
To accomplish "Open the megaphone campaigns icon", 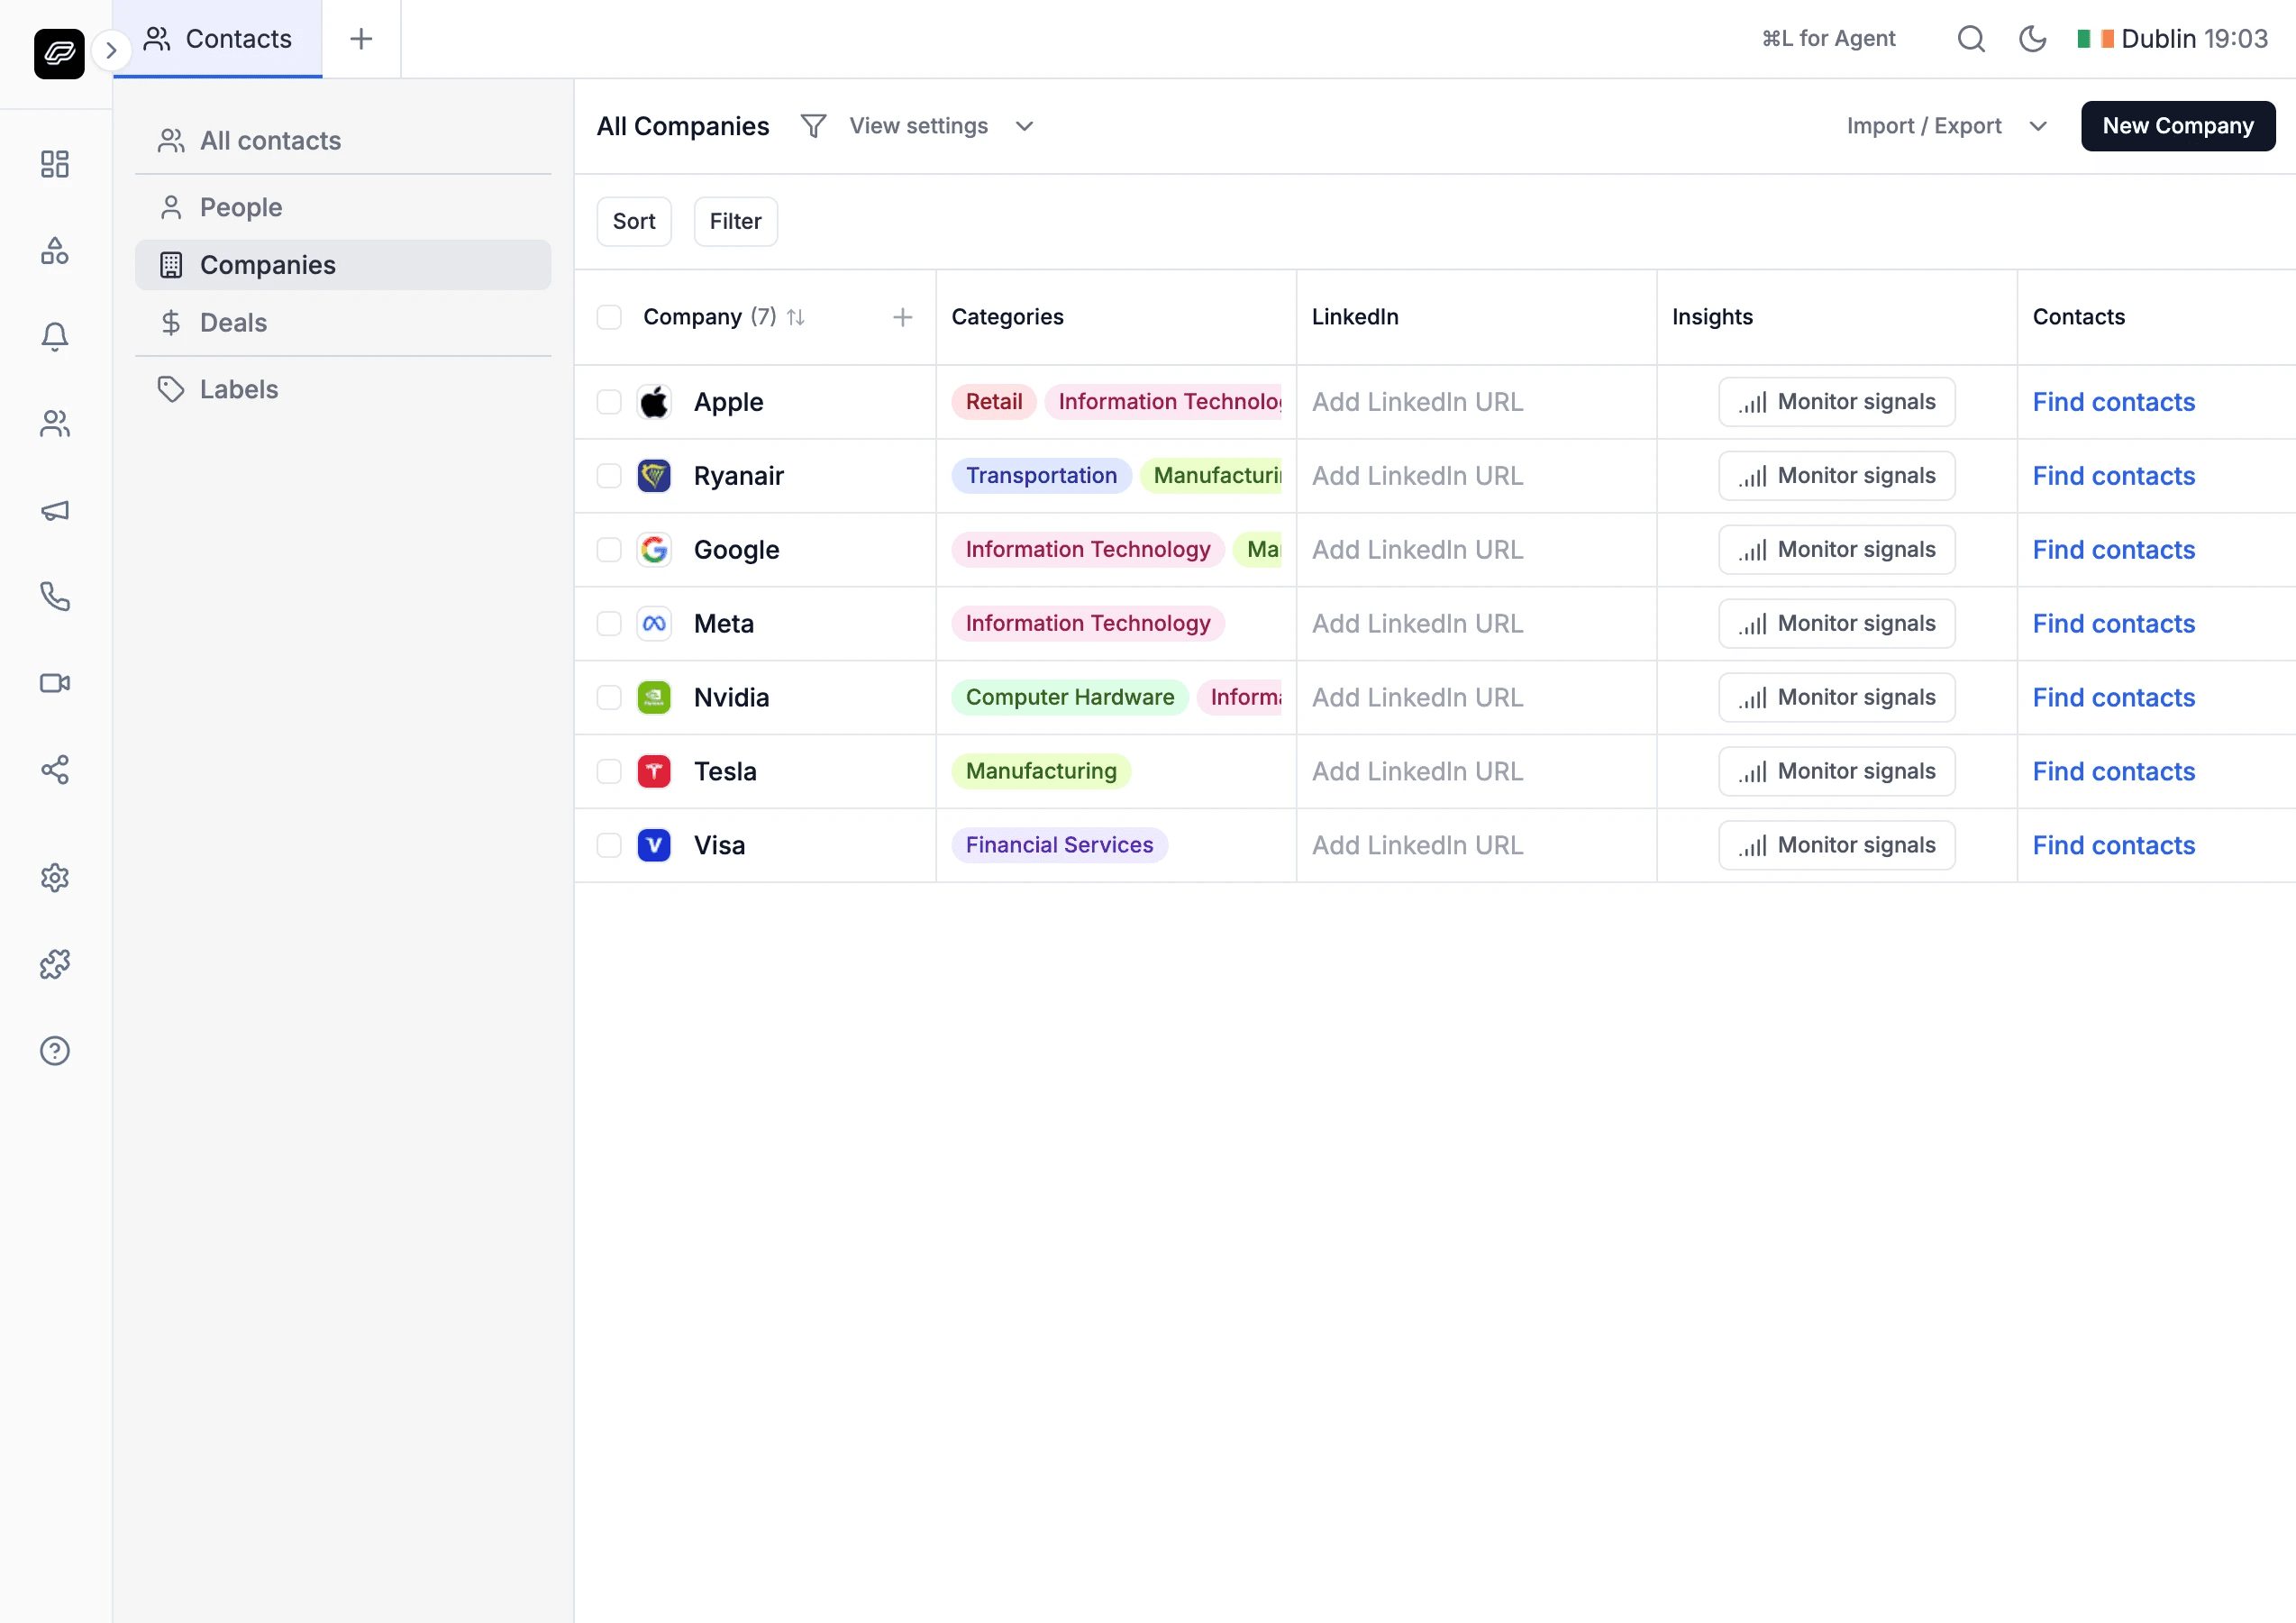I will (x=55, y=510).
